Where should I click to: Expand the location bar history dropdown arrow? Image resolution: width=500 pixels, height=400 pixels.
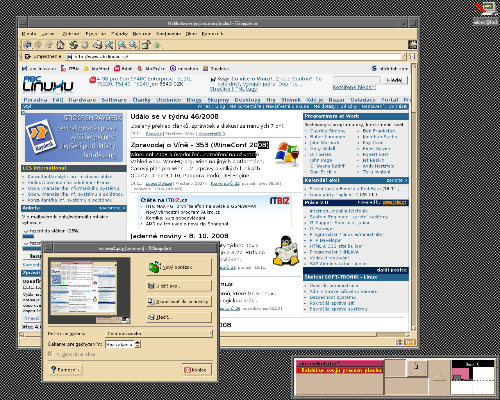point(404,56)
